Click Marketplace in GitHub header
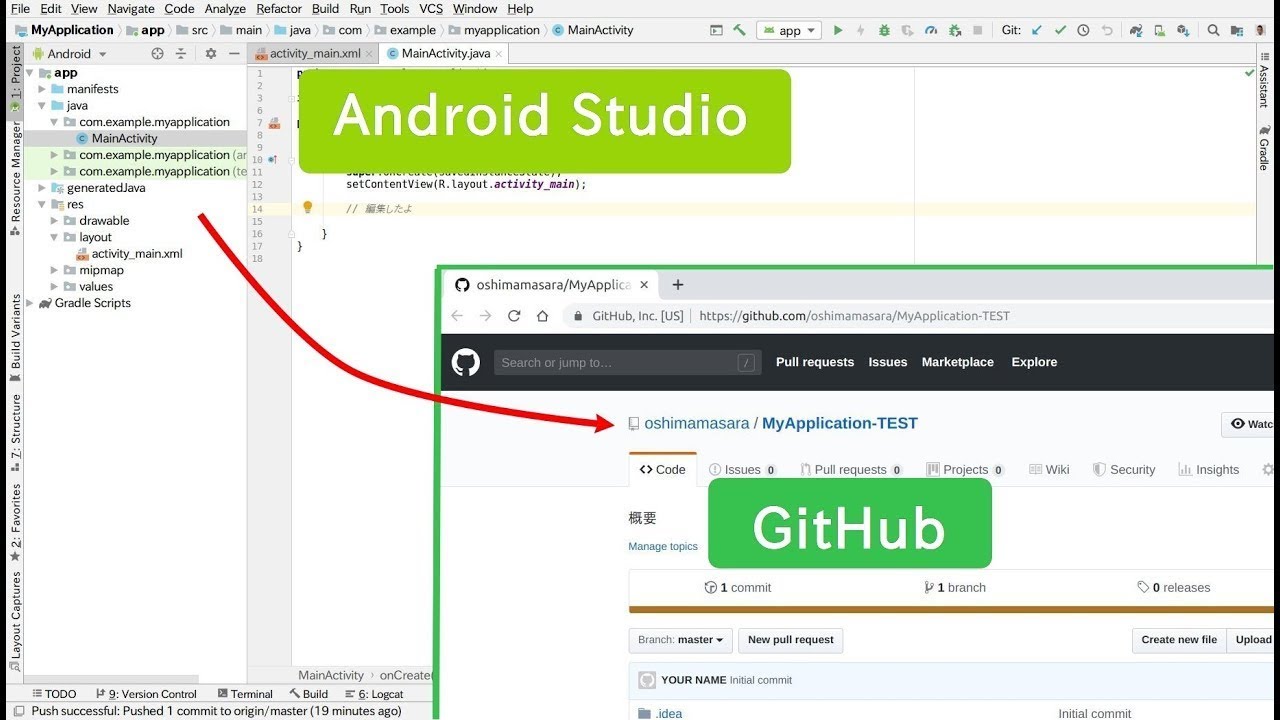 (x=958, y=362)
